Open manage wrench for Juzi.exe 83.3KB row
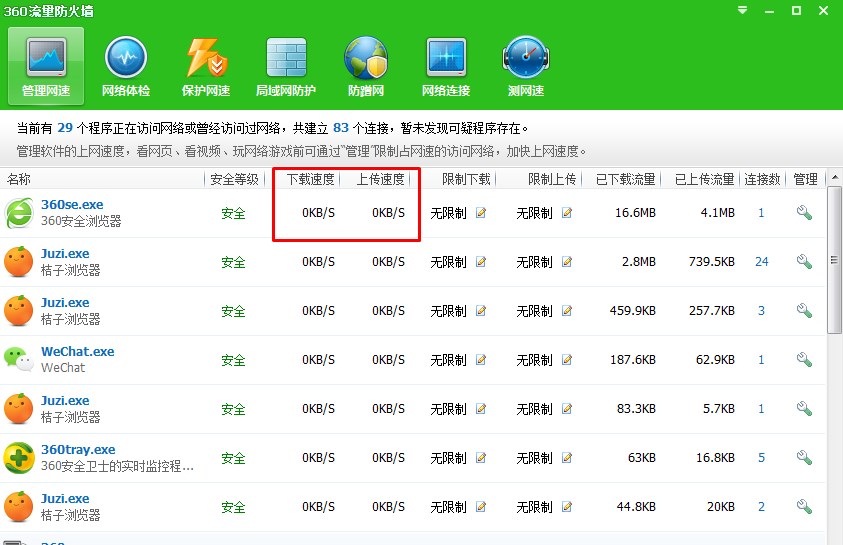The height and width of the screenshot is (545, 843). coord(804,409)
